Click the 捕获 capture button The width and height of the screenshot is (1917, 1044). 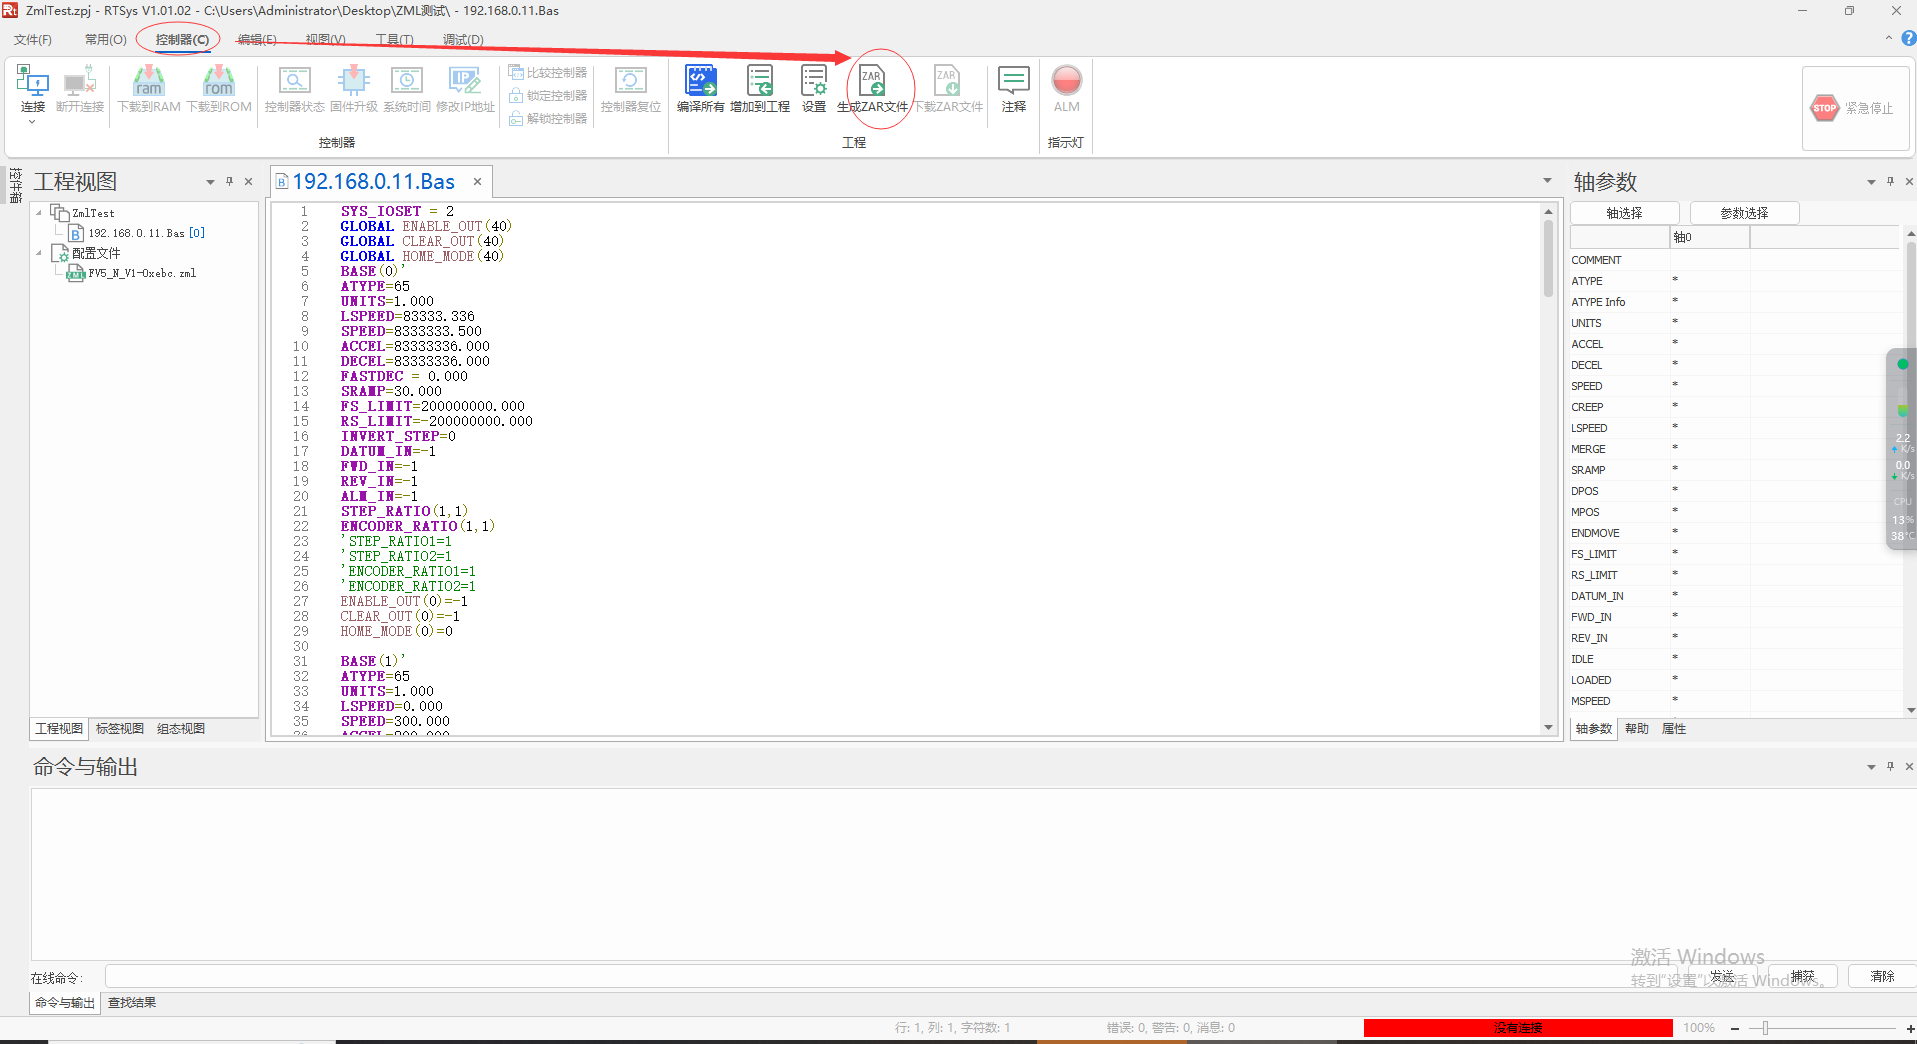1802,977
